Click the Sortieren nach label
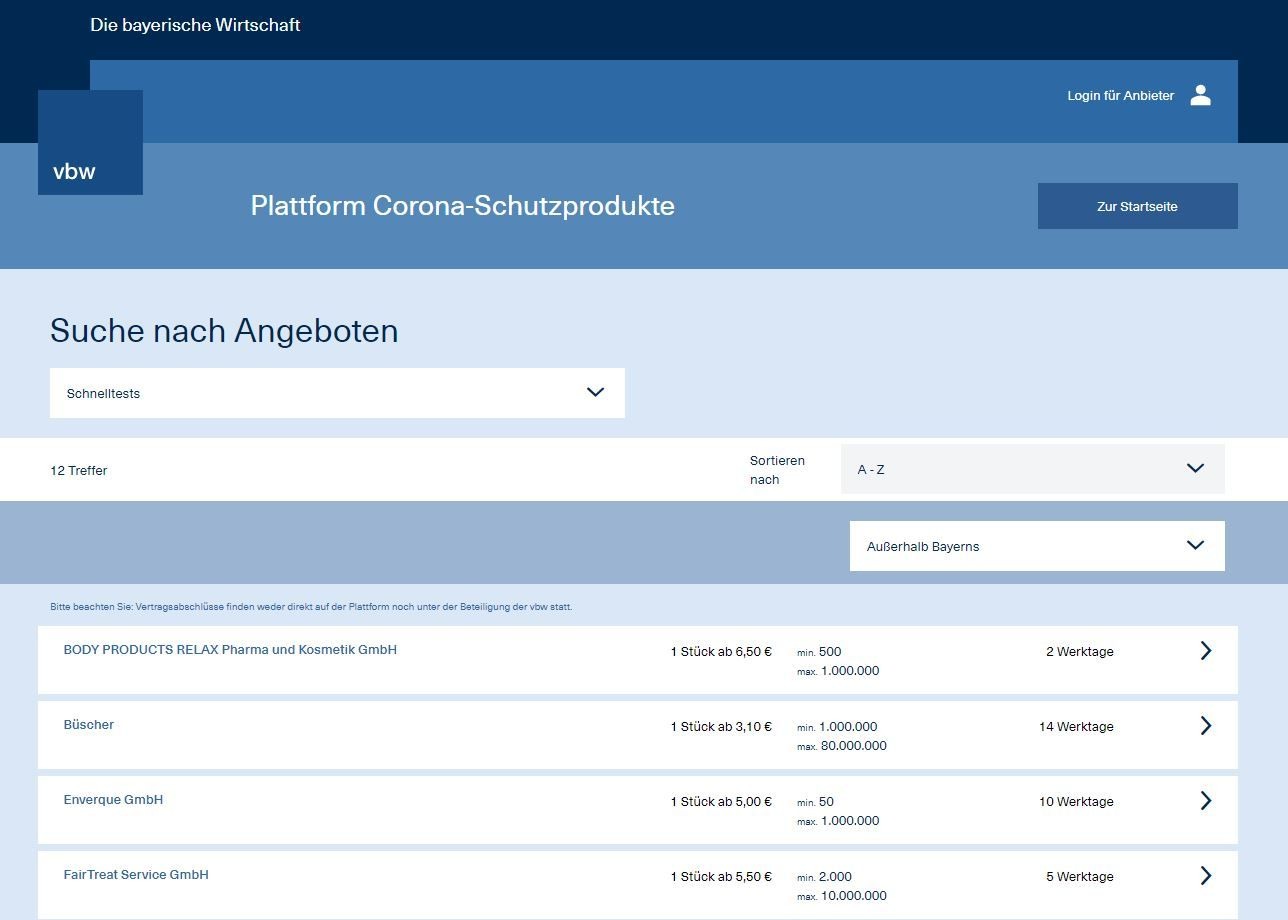The width and height of the screenshot is (1288, 920). coord(777,470)
